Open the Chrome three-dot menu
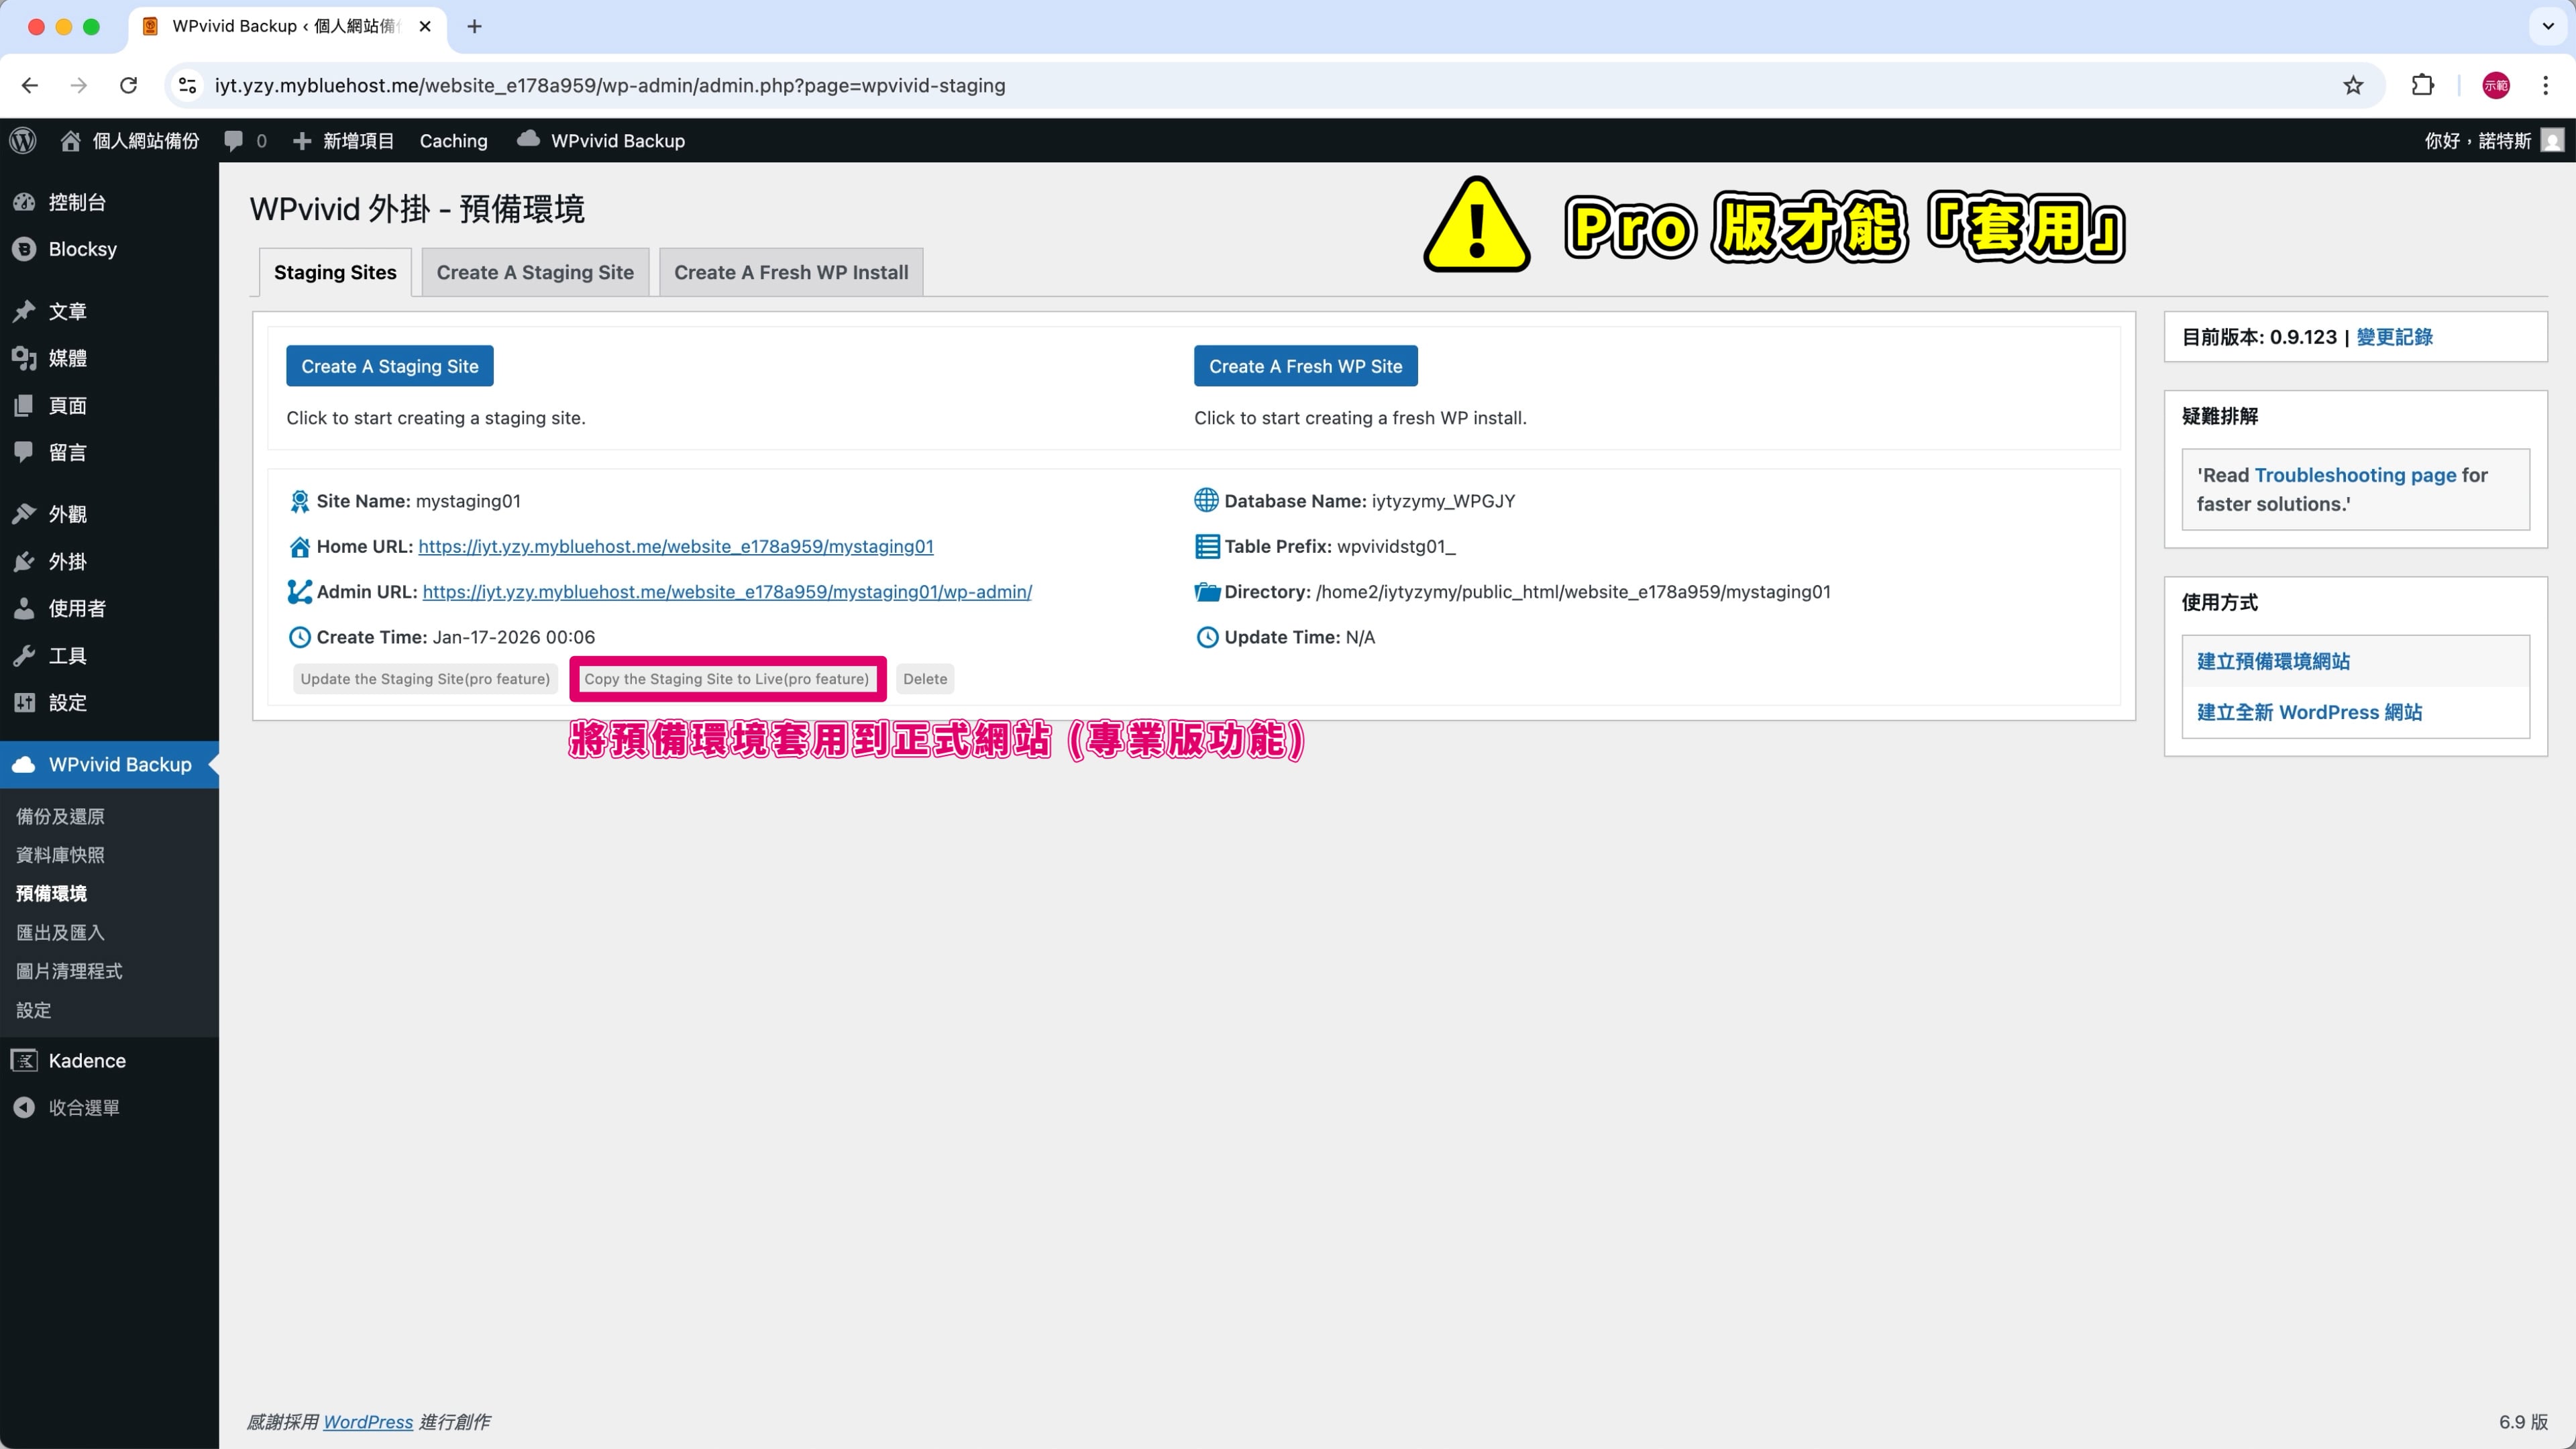 tap(2545, 85)
